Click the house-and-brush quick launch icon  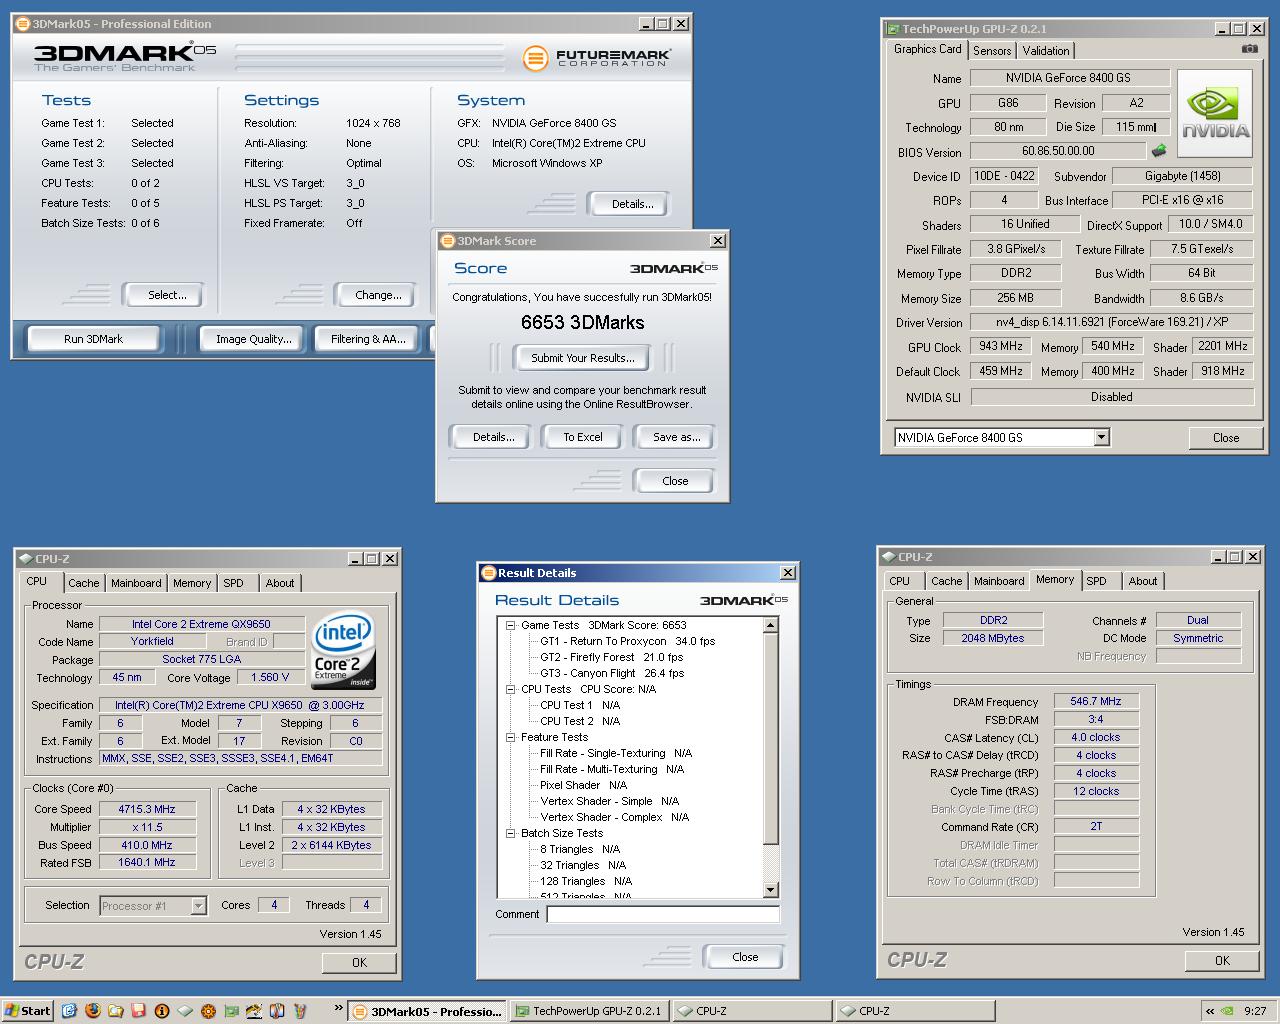[254, 1011]
